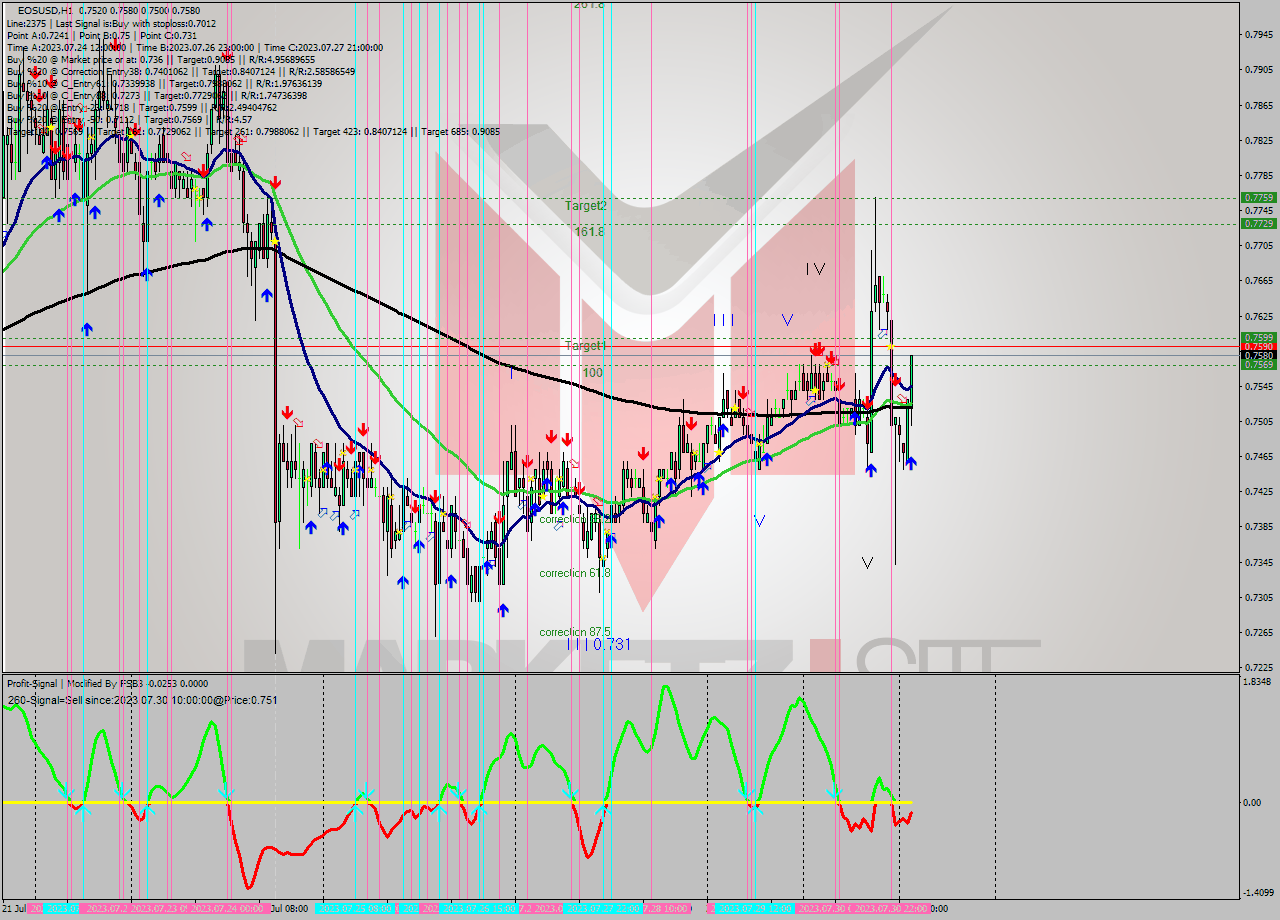This screenshot has height=920, width=1280.
Task: Click the '2023.07.24 00:00' time marker
Action: point(229,909)
